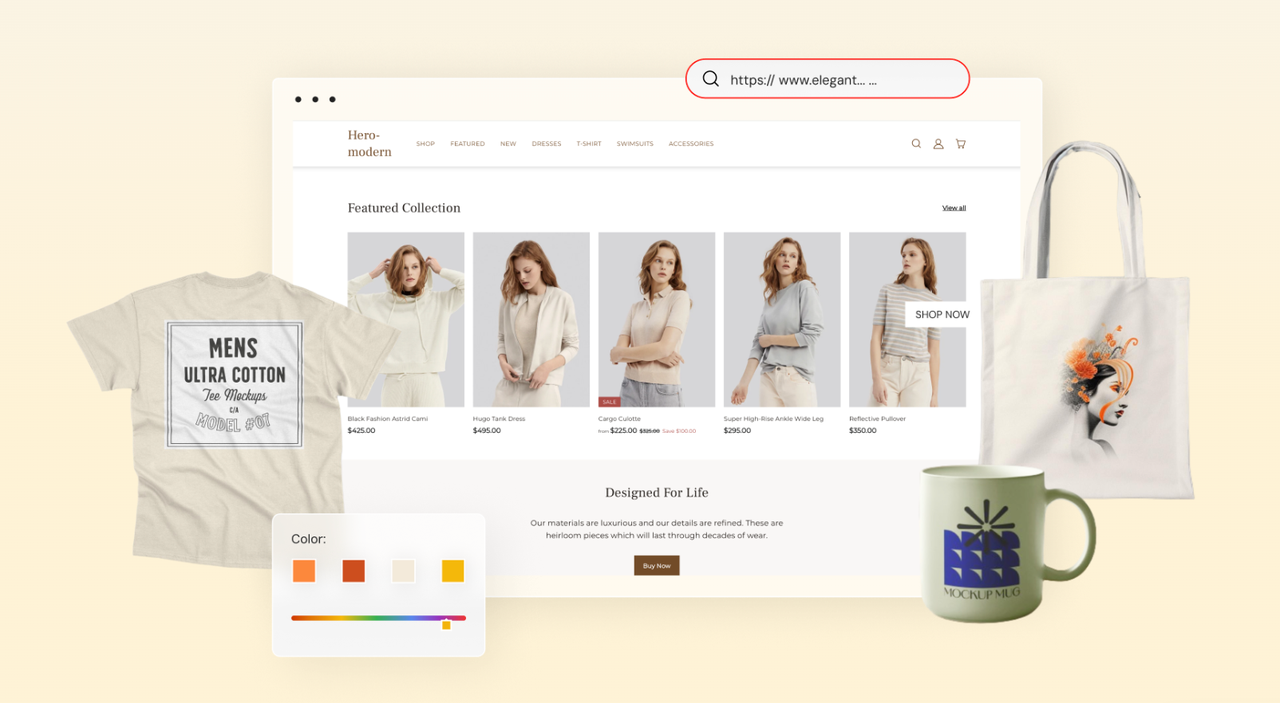This screenshot has width=1280, height=703.
Task: Choose the yellow color swatch
Action: click(453, 571)
